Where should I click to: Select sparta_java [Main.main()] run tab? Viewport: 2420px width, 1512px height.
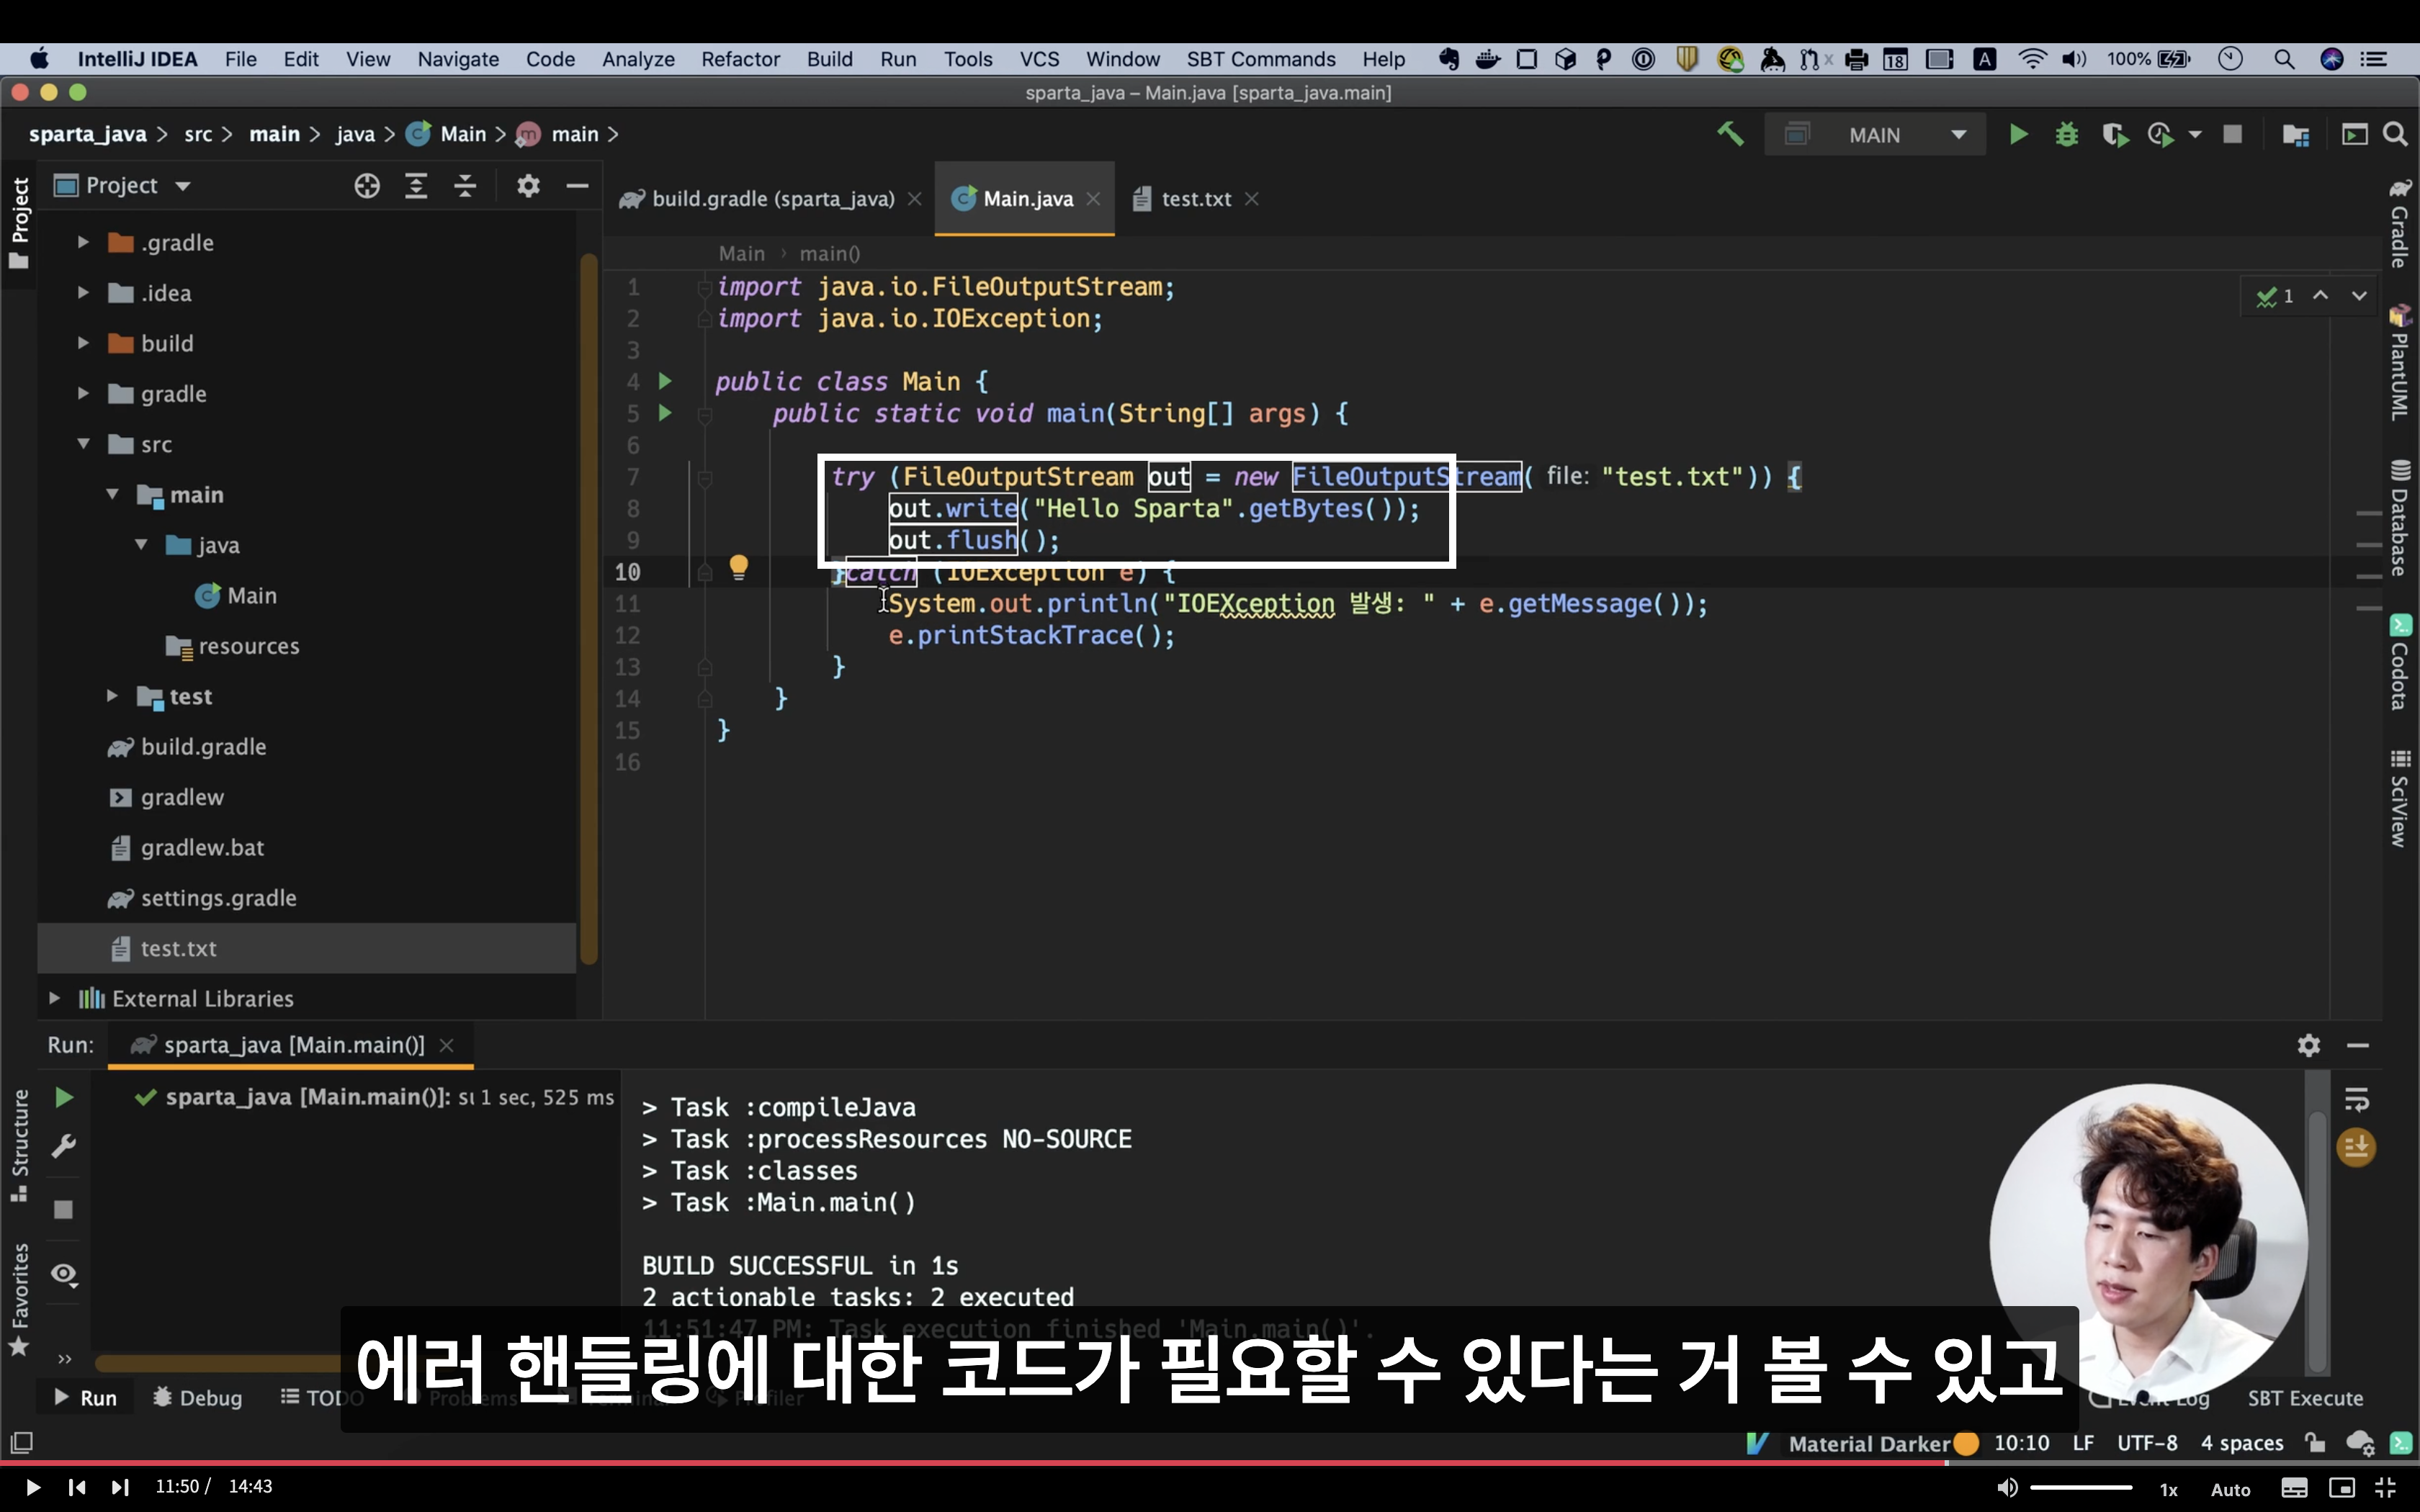pyautogui.click(x=292, y=1045)
